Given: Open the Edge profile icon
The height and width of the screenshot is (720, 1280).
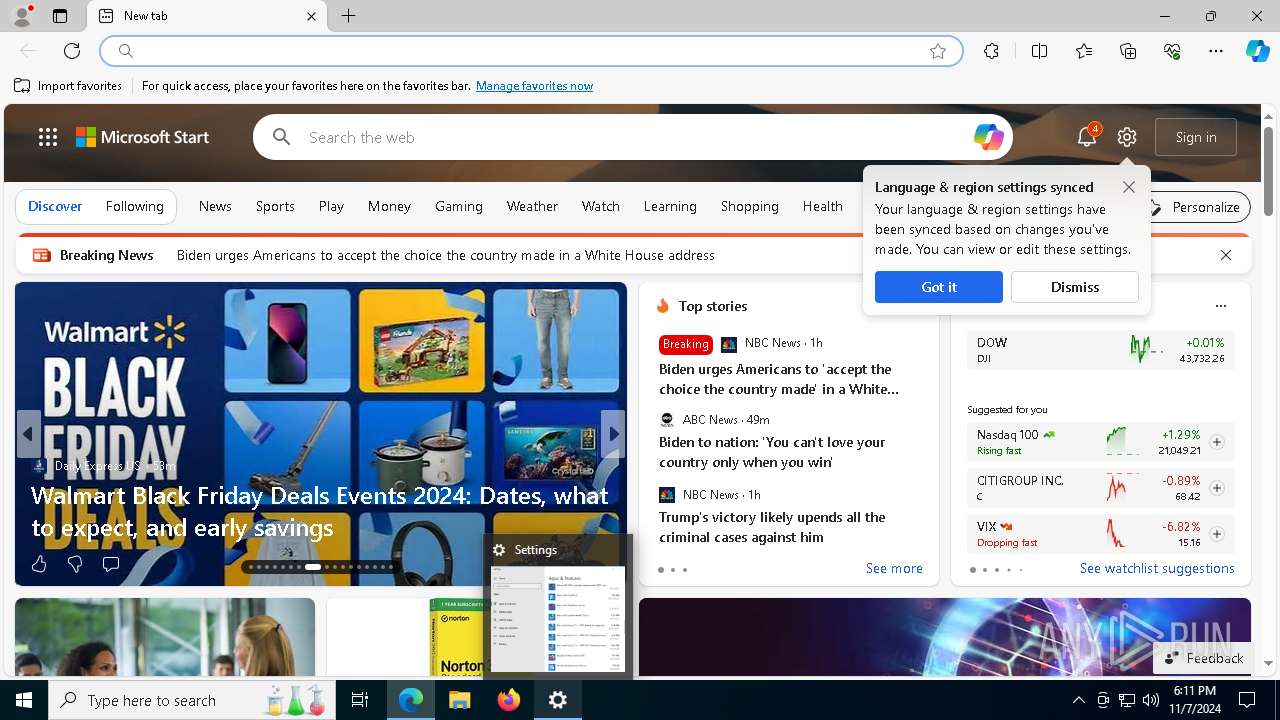Looking at the screenshot, I should pos(22,16).
